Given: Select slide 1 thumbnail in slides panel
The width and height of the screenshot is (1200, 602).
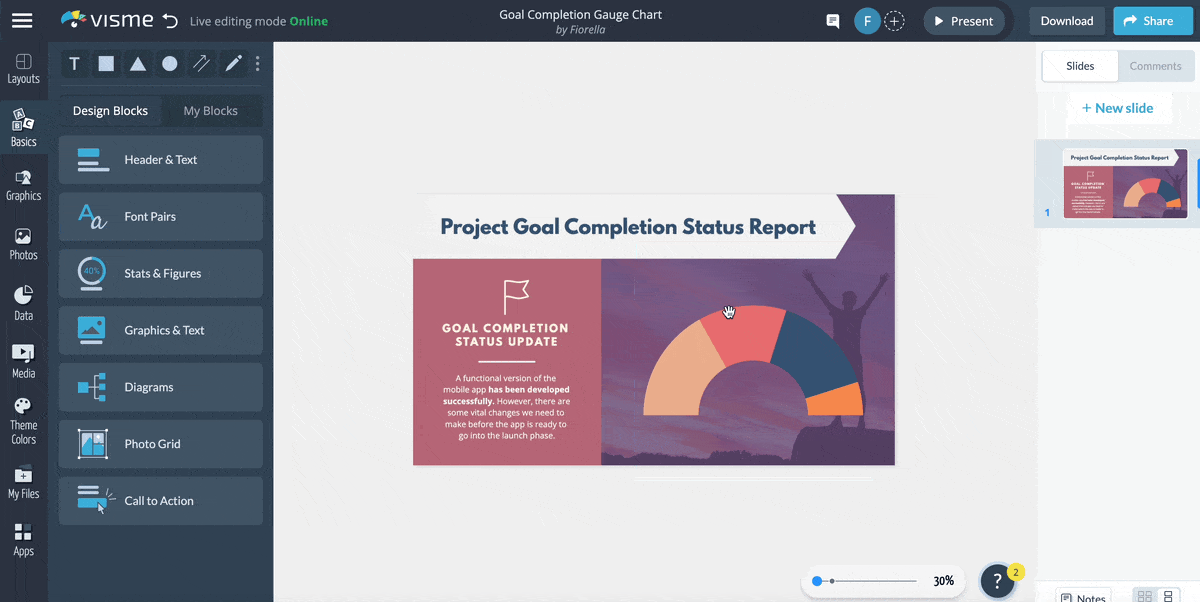Looking at the screenshot, I should pos(1124,182).
